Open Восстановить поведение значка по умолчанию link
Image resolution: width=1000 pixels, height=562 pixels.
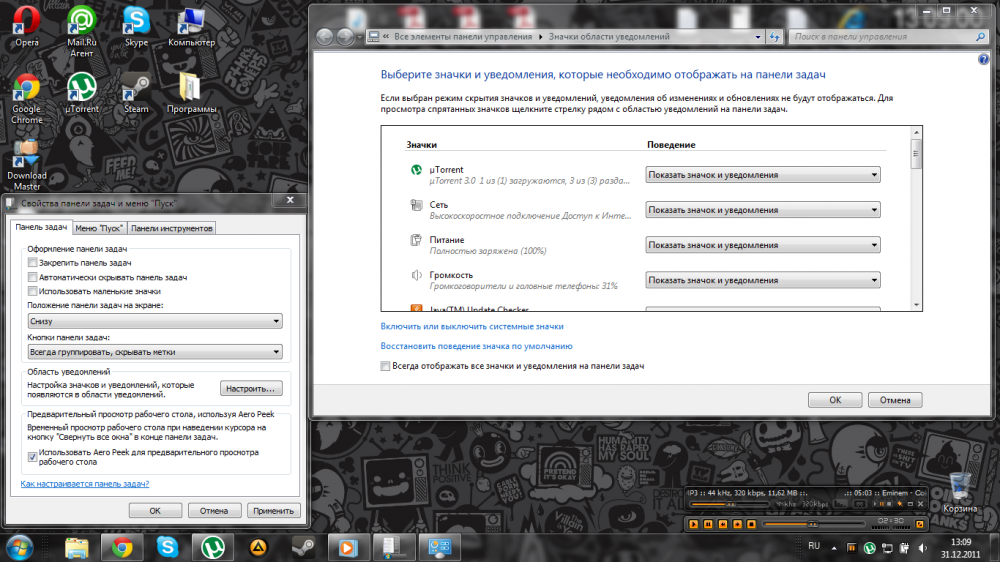pos(476,346)
